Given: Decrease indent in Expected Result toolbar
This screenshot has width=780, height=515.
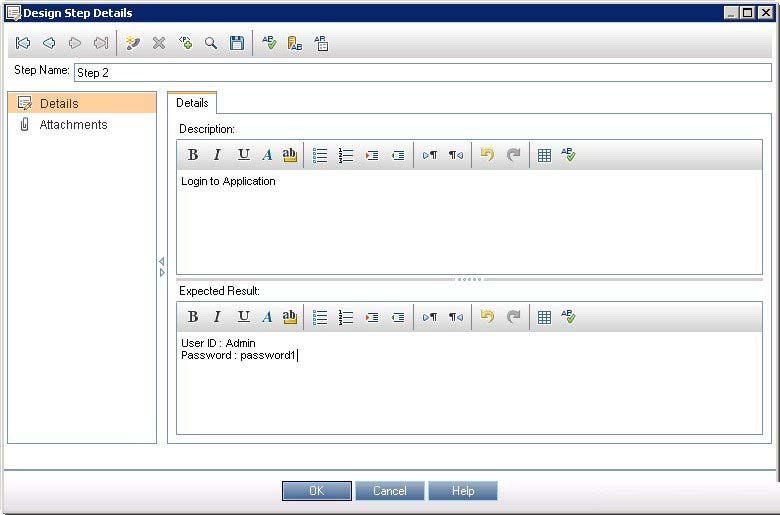Looking at the screenshot, I should click(398, 317).
